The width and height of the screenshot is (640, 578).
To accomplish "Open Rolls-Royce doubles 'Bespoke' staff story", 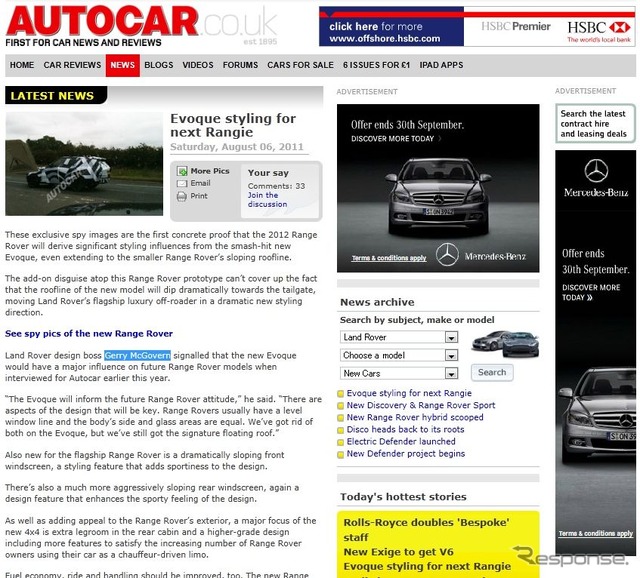I will click(426, 530).
